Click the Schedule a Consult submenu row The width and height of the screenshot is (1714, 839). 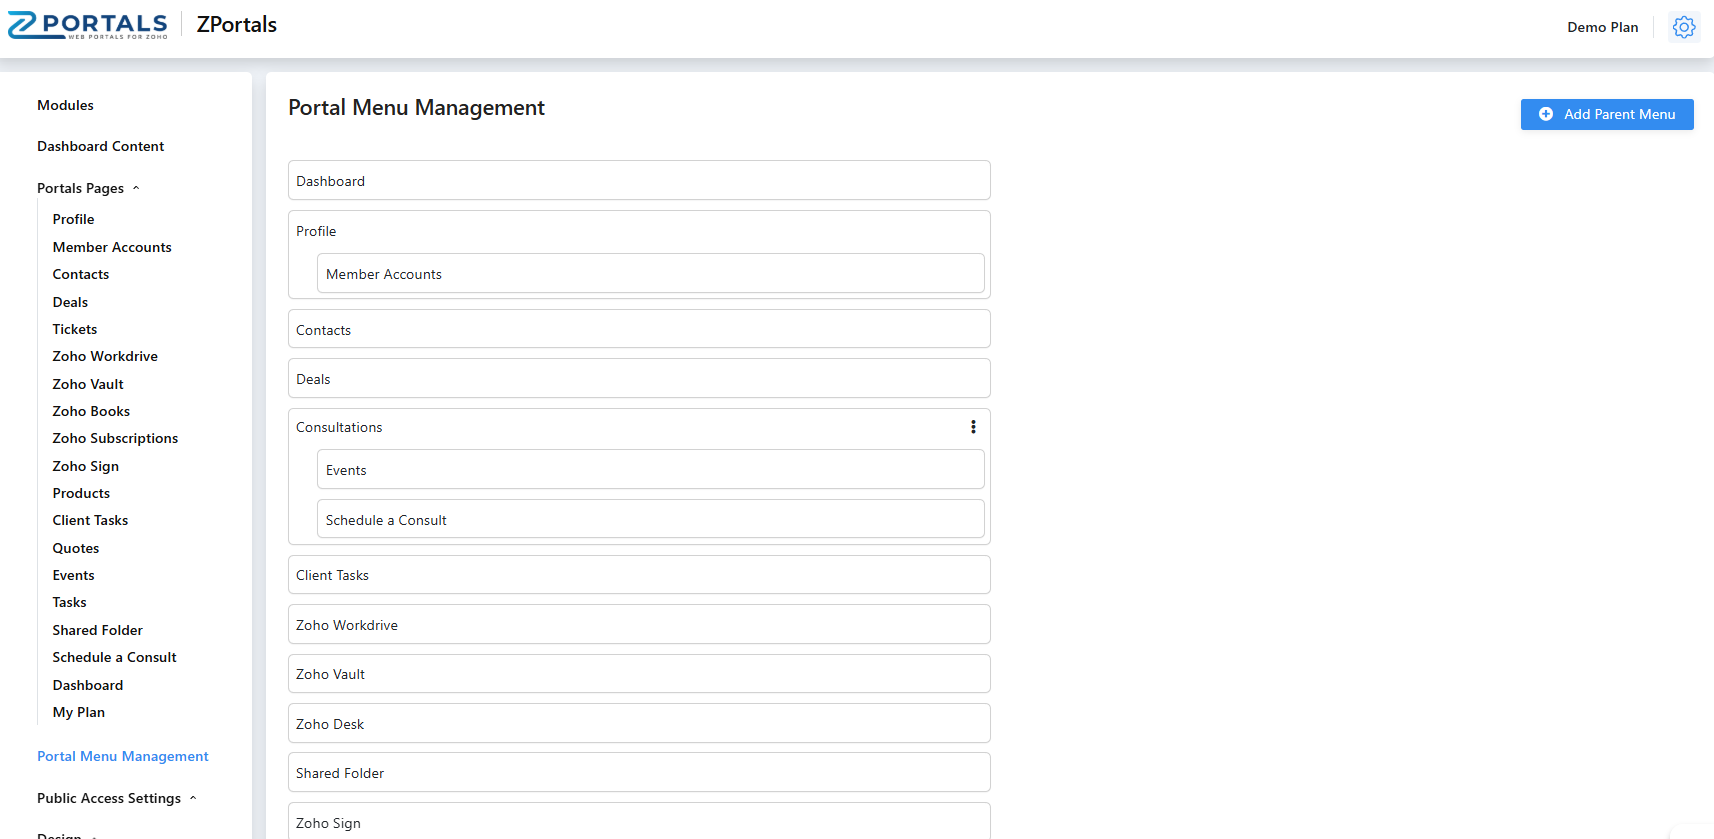650,520
